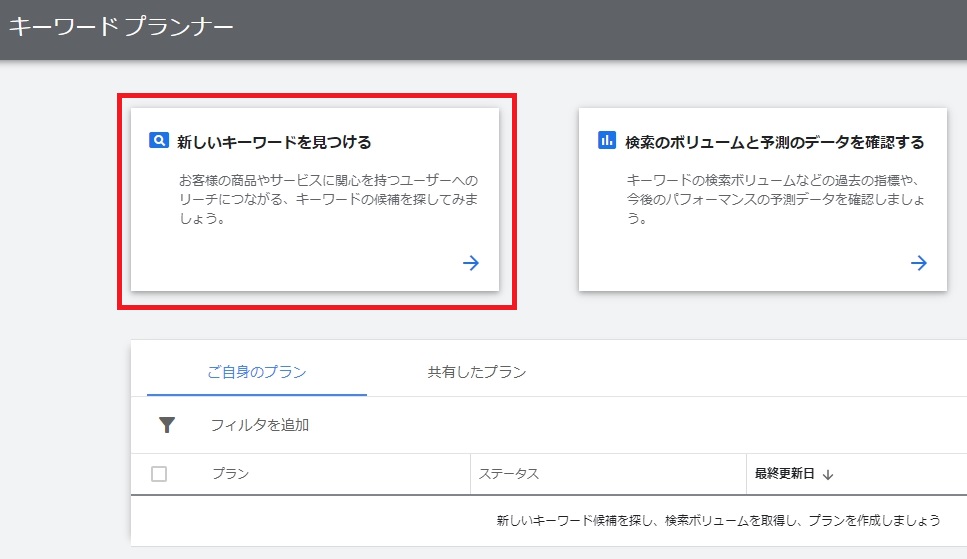Toggle the select-all checkbox in table header
Image resolution: width=967 pixels, height=559 pixels.
coord(159,474)
